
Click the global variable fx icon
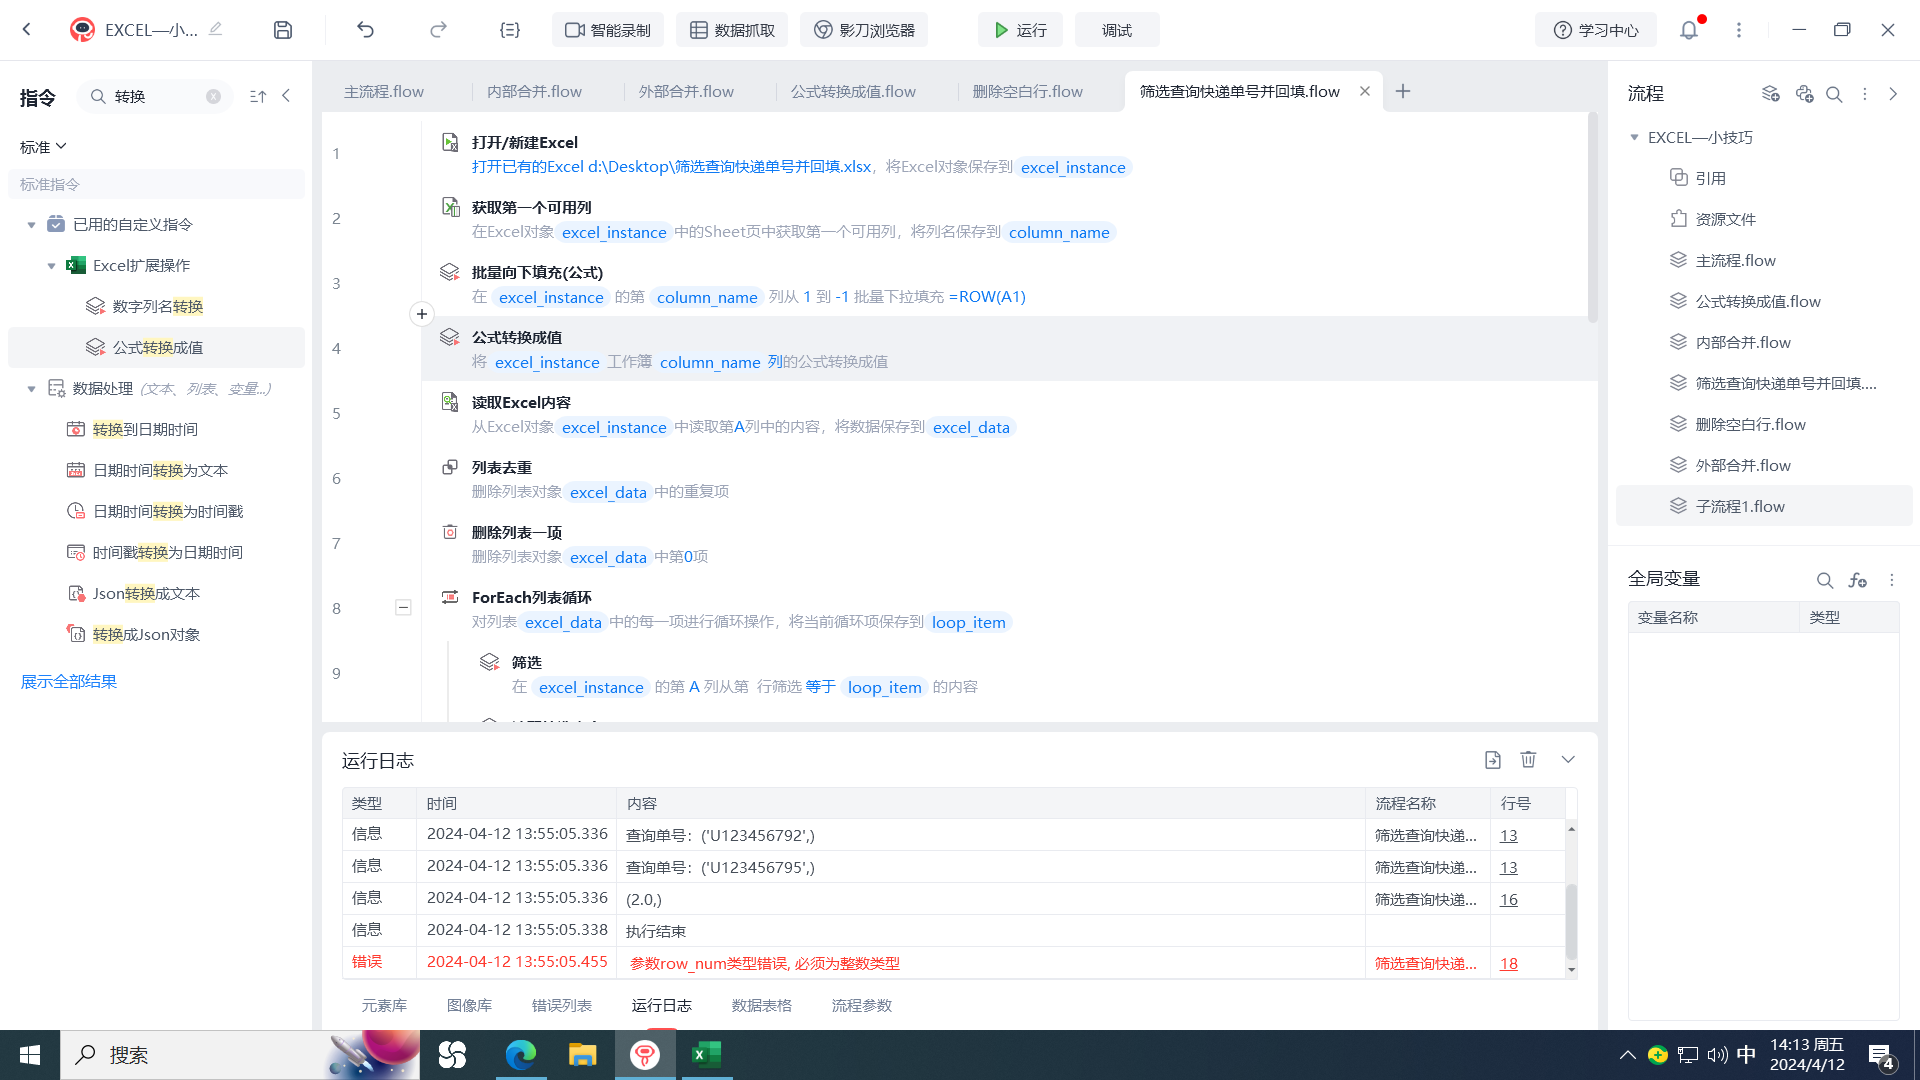pos(1858,580)
